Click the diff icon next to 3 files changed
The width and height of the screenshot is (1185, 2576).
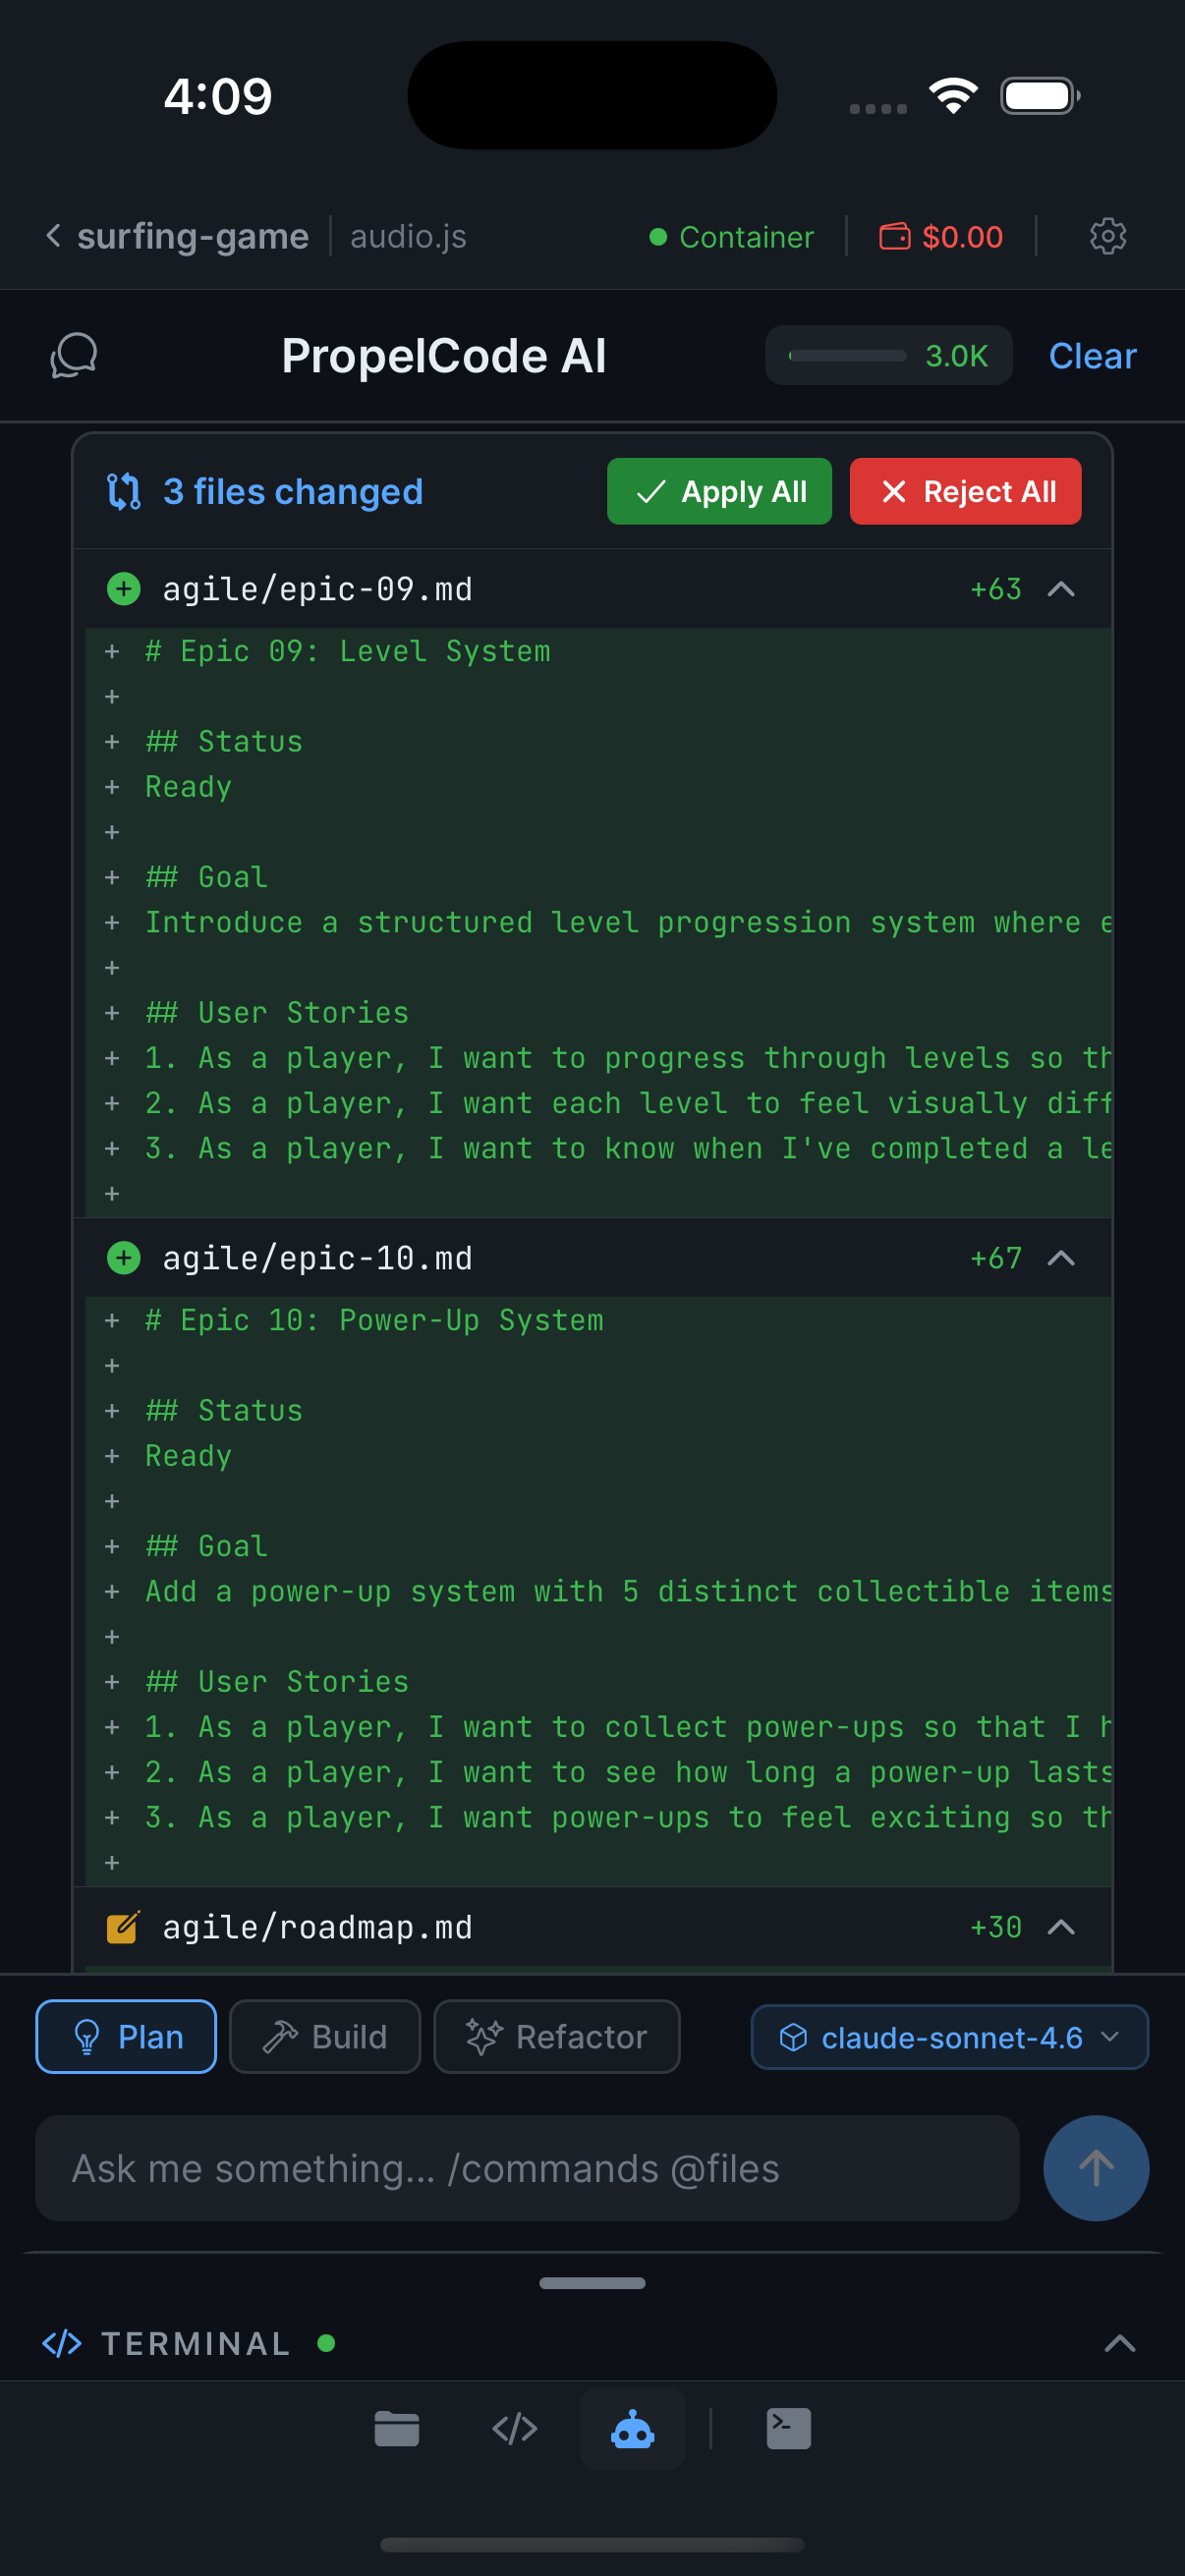pyautogui.click(x=124, y=491)
